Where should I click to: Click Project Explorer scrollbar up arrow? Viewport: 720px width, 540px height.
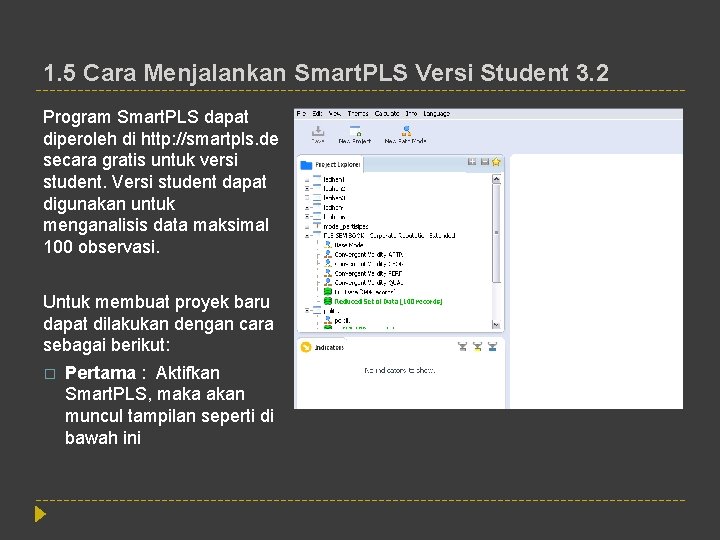coord(496,179)
